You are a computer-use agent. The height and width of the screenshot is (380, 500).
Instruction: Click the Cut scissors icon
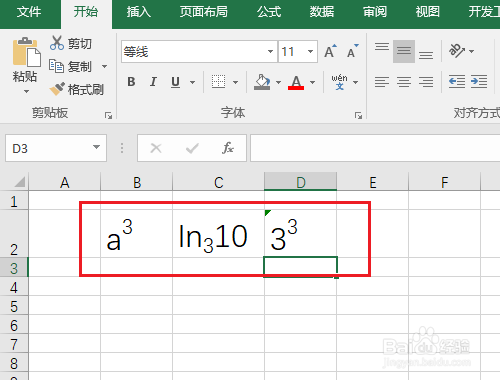pos(57,43)
